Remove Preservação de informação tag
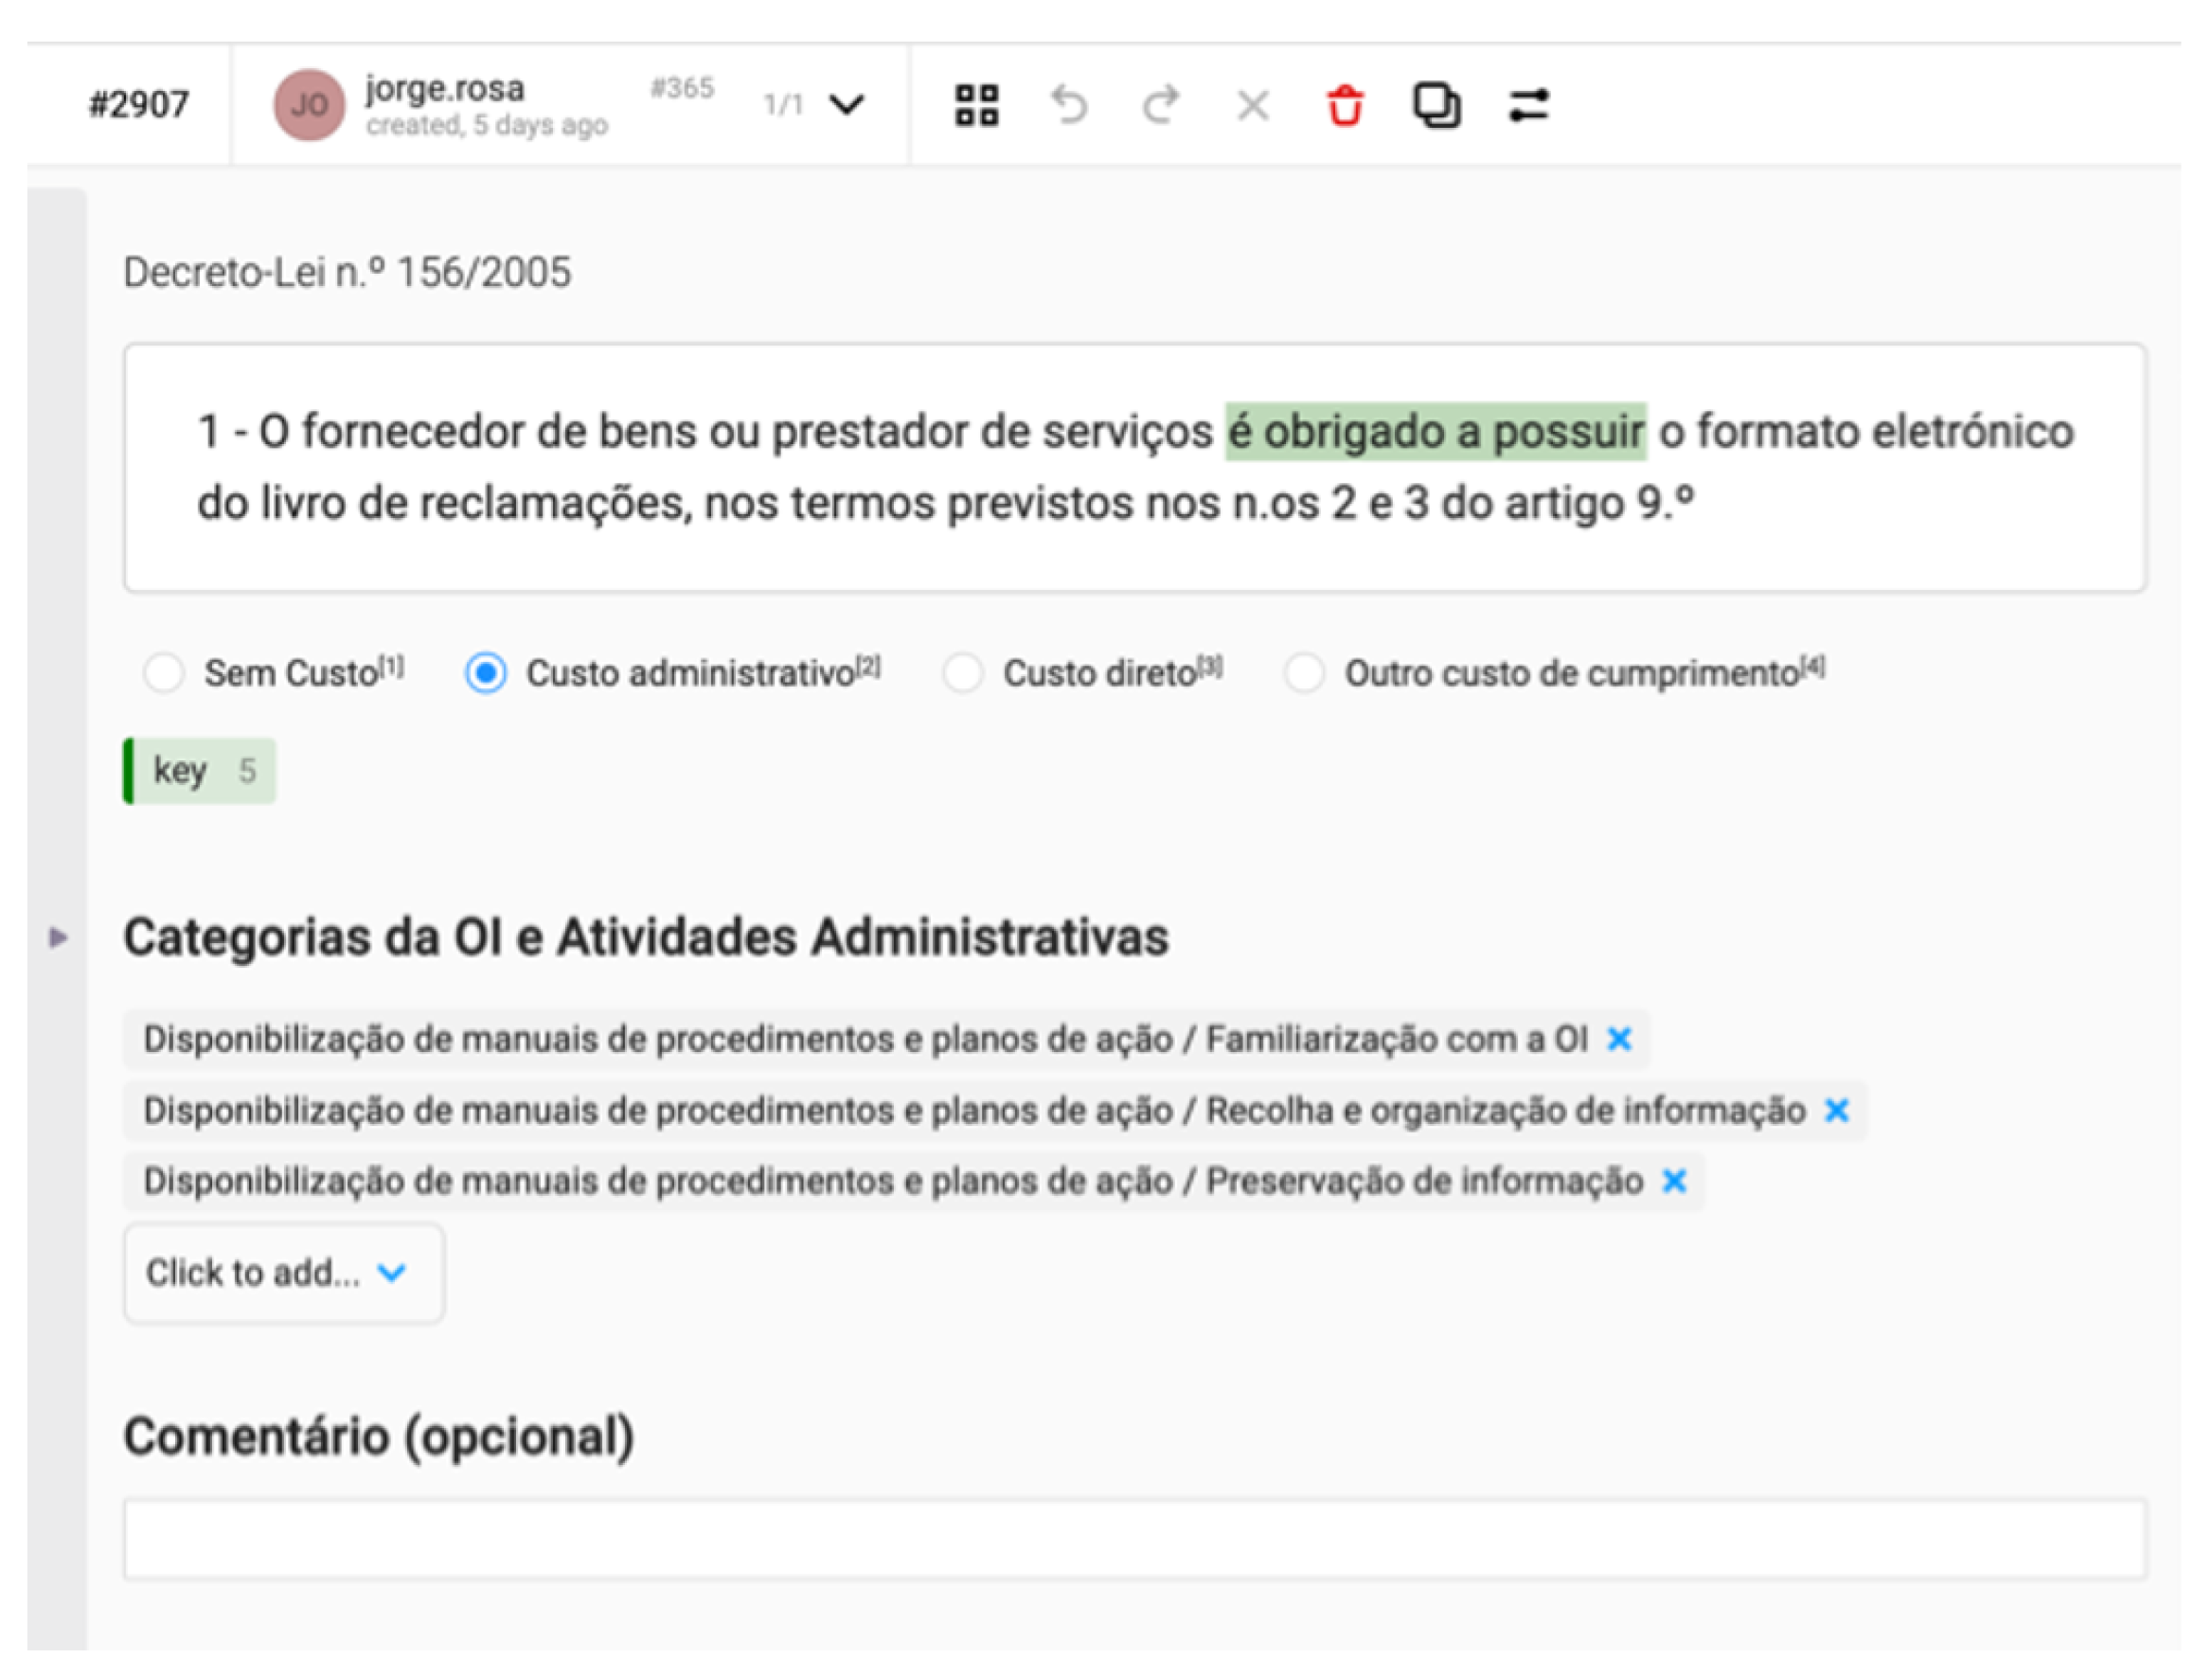Viewport: 2212px width, 1676px height. tap(1674, 1182)
